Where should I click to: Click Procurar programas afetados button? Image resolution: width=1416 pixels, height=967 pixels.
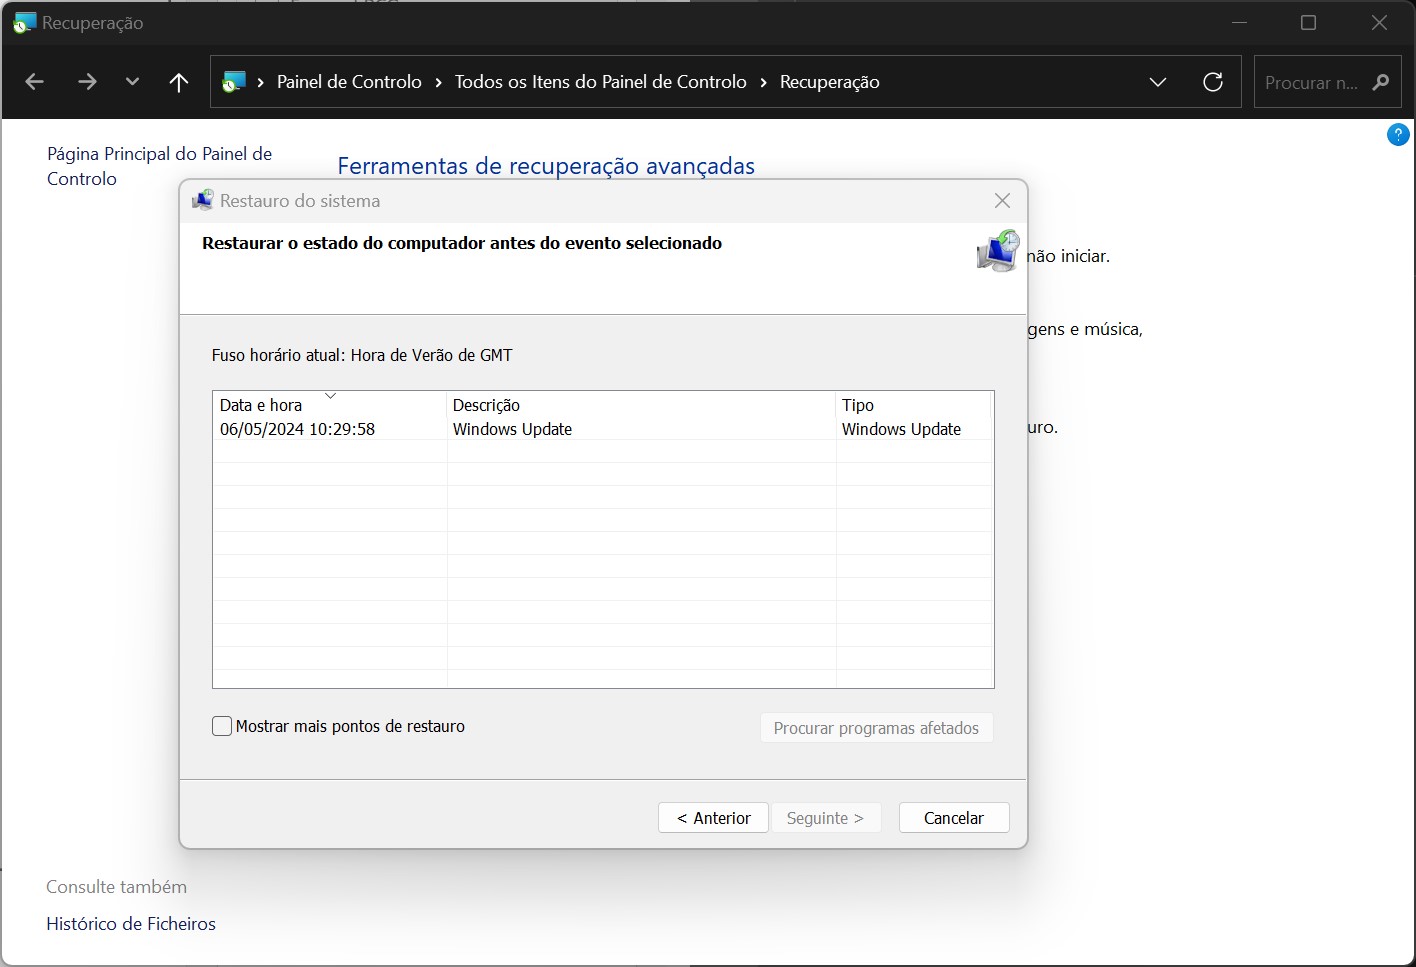pyautogui.click(x=876, y=728)
